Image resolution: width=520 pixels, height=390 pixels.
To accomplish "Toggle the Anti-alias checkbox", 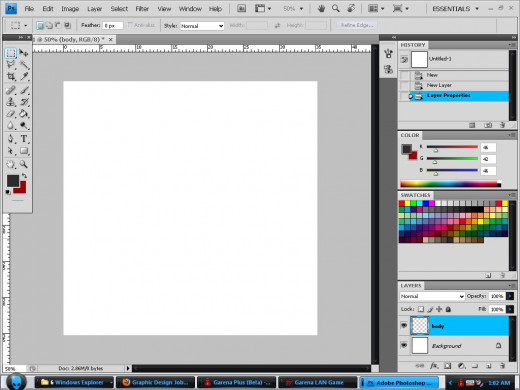I will pos(130,25).
